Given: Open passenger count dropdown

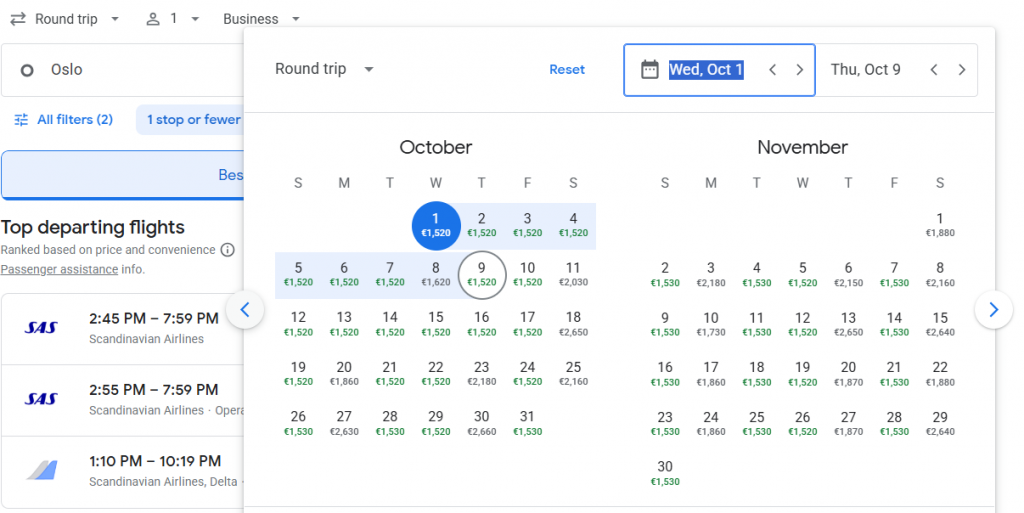Looking at the screenshot, I should point(172,19).
